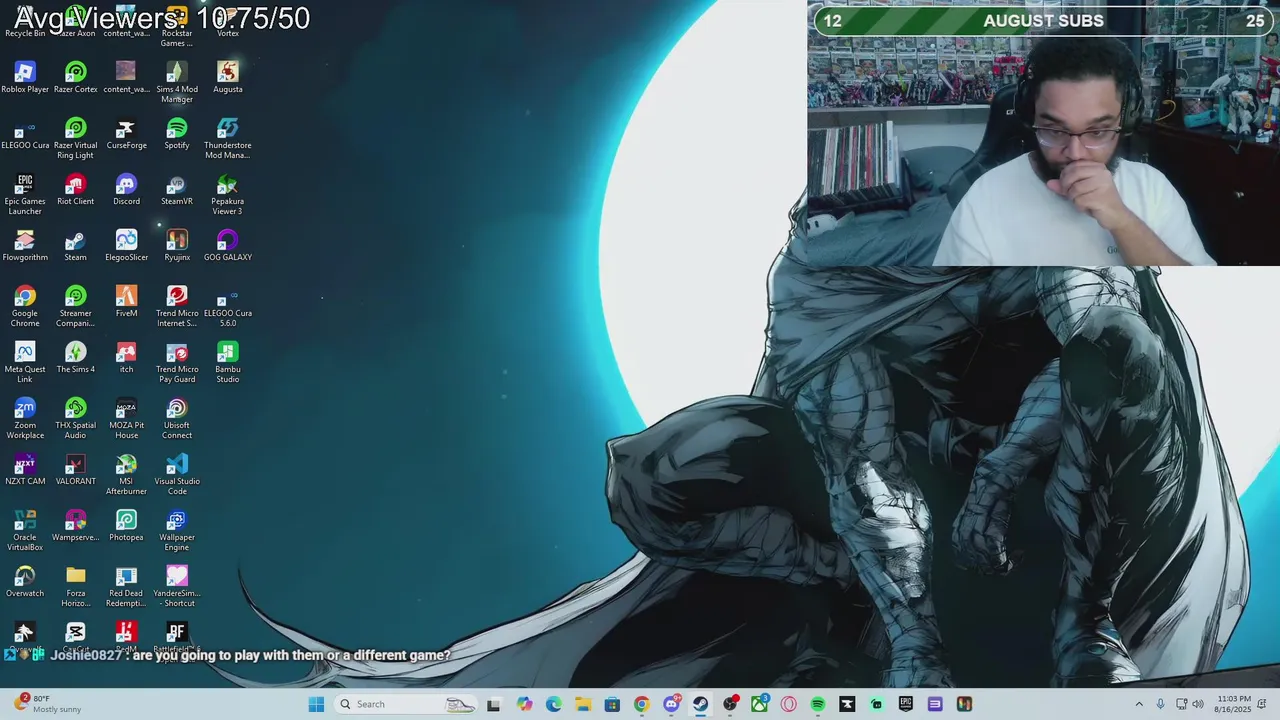
Task: Launch Bambu Studio desktop shortcut
Action: [228, 362]
